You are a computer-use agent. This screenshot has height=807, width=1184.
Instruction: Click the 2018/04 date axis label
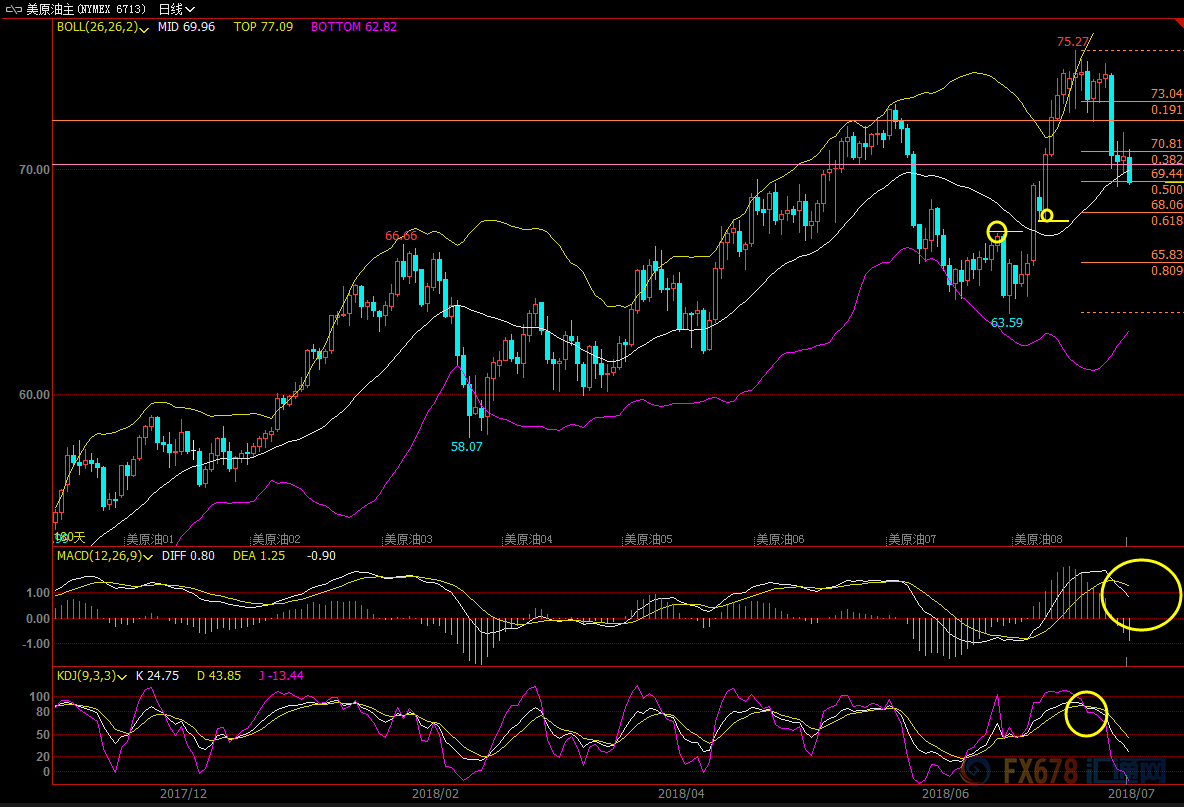681,793
